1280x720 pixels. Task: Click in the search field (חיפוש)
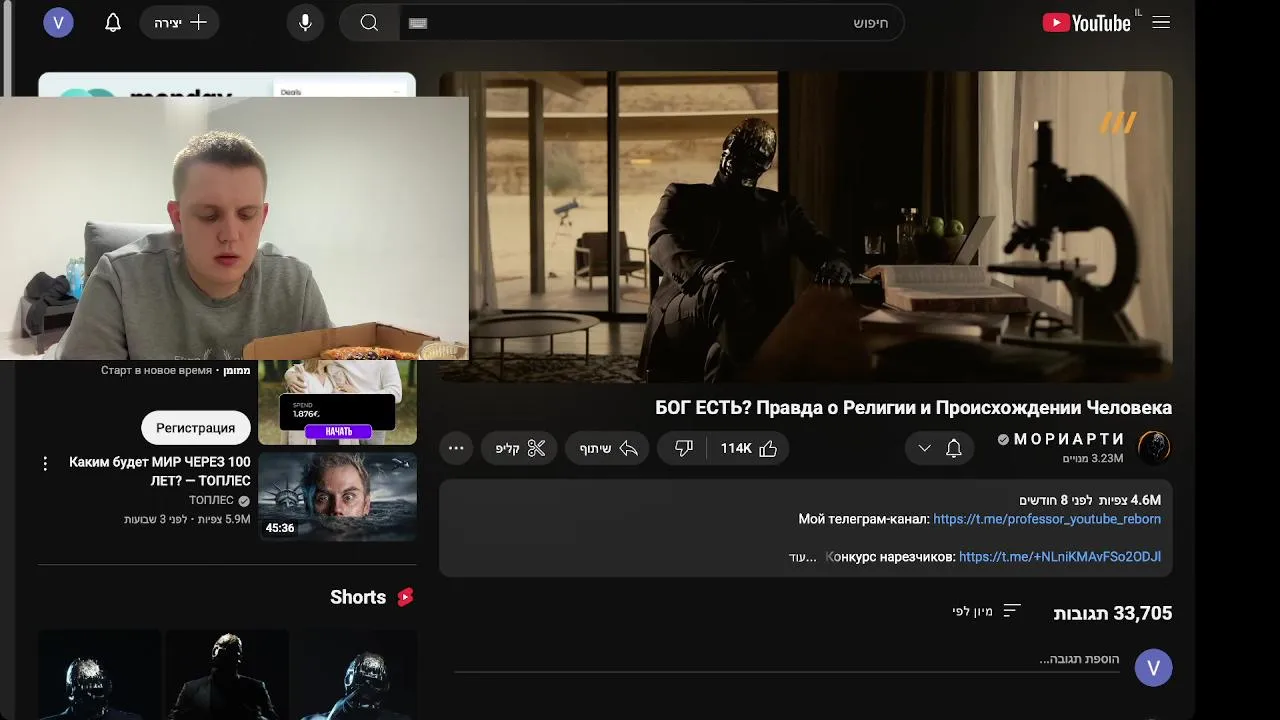point(651,23)
